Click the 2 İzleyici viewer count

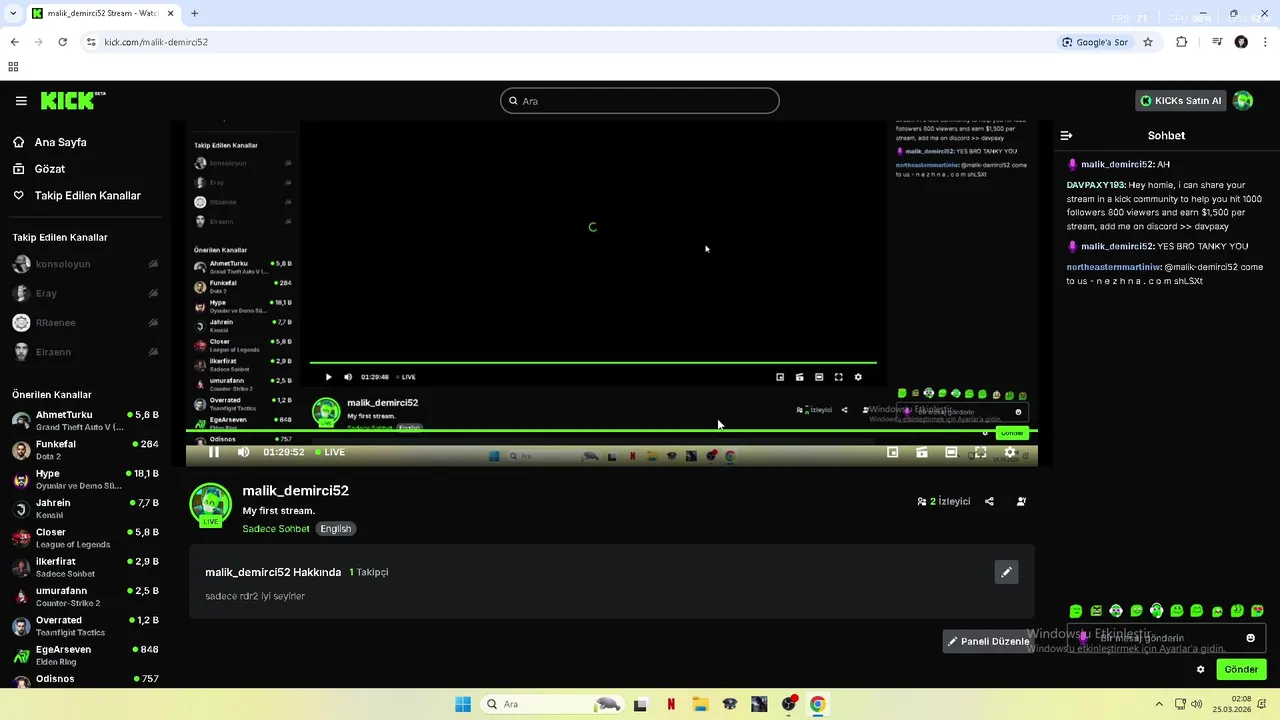[943, 501]
